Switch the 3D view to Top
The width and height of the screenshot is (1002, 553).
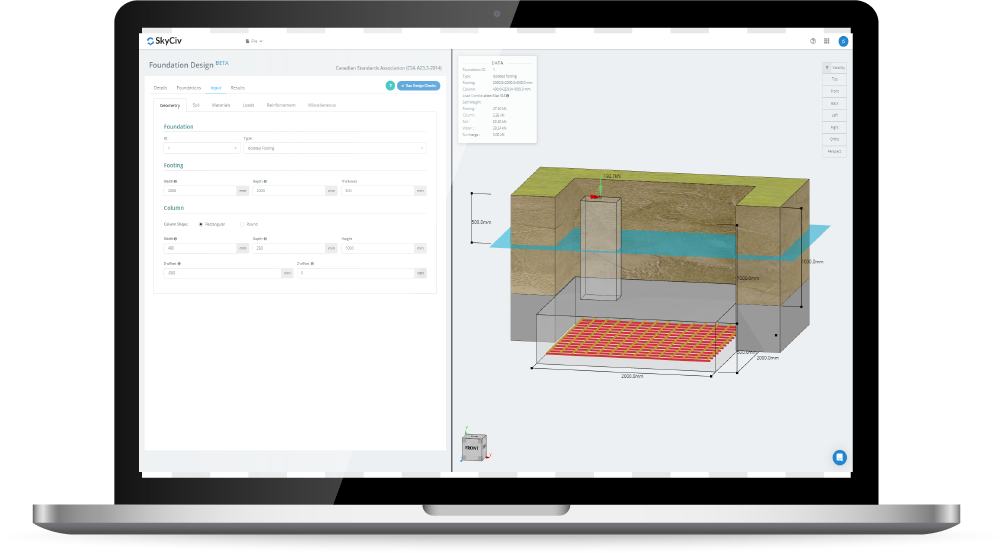pos(834,77)
